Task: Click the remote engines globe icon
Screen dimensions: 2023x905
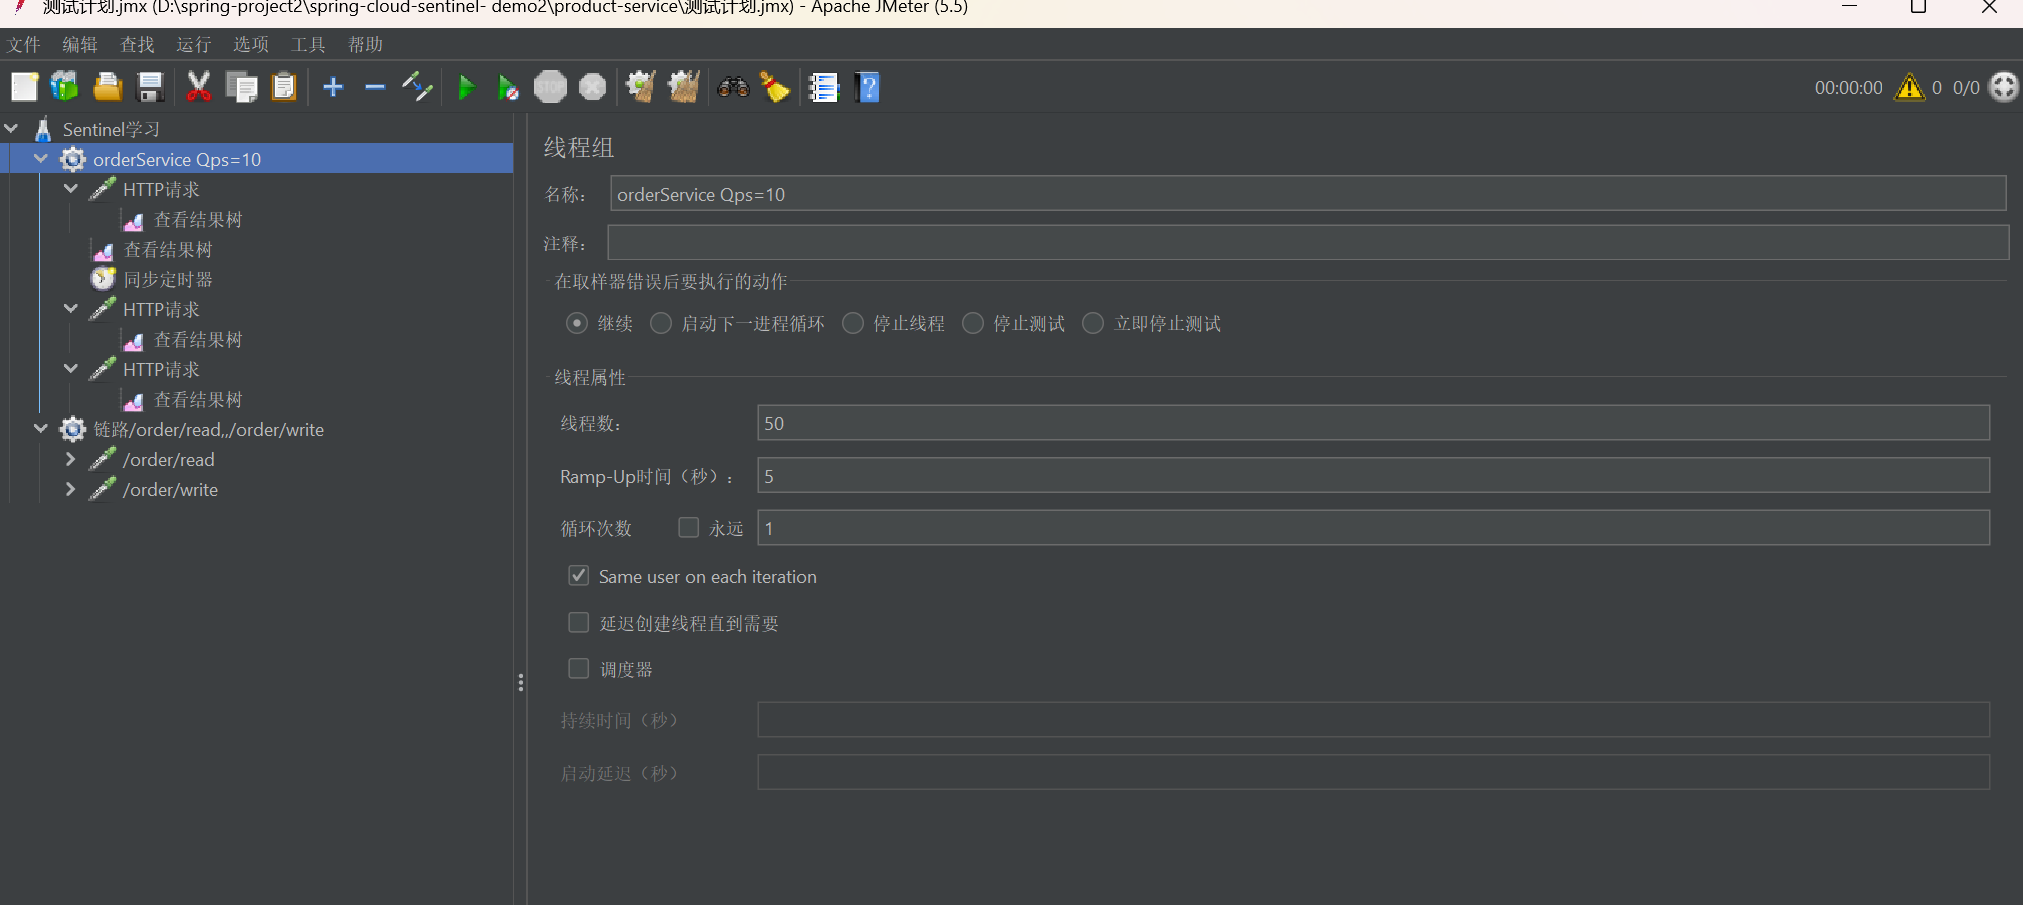Action: pos(2003,87)
